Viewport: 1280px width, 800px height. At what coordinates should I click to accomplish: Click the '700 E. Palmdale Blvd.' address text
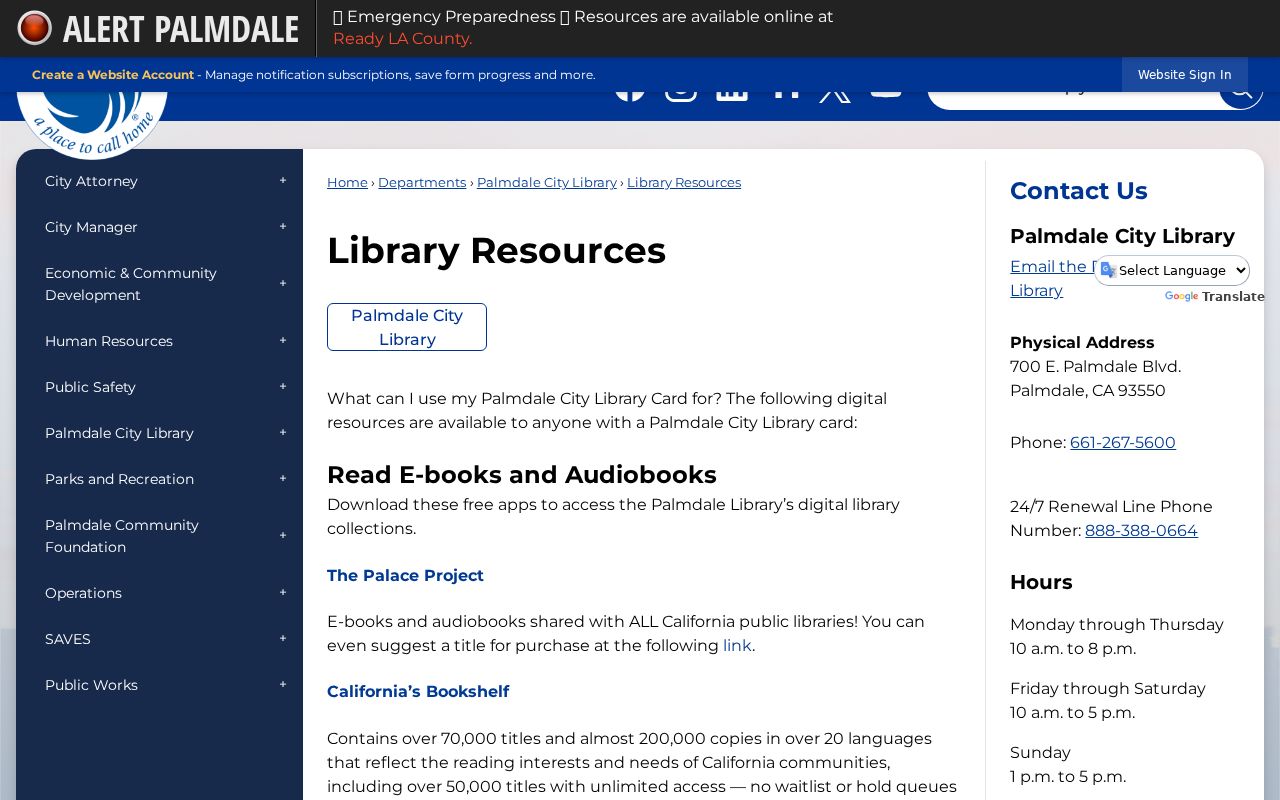1095,367
